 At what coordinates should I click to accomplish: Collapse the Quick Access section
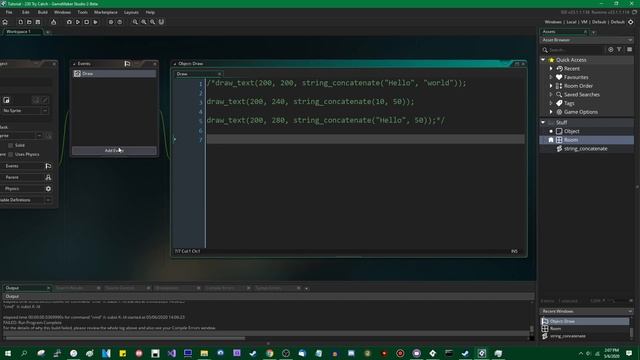543,60
